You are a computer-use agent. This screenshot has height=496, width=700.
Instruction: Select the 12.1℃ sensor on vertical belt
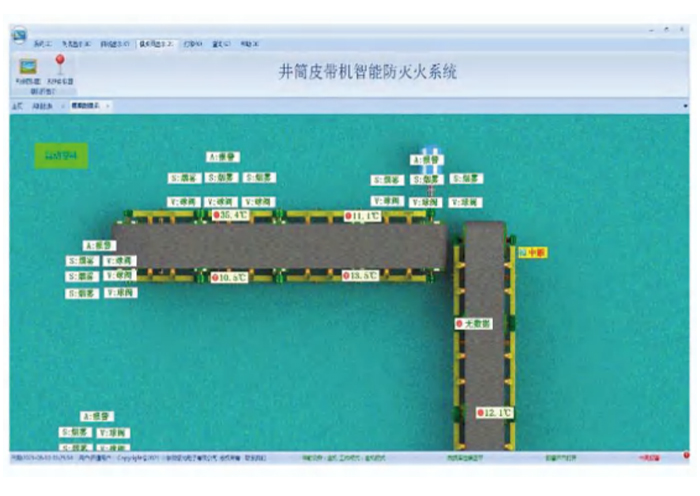tap(494, 412)
